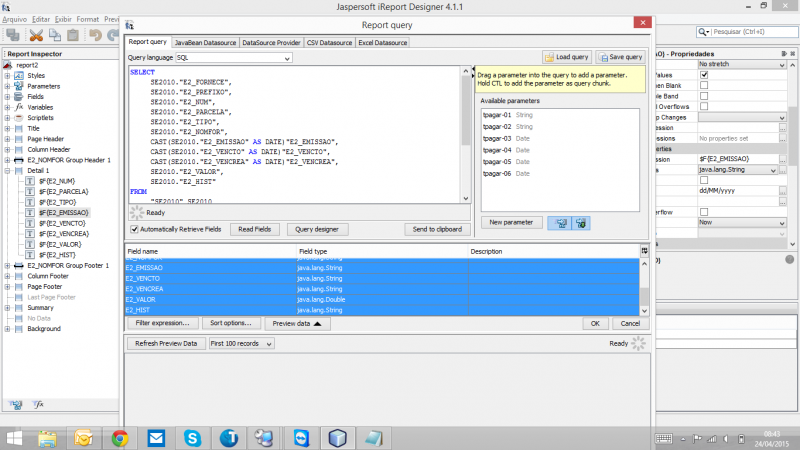
Task: Toggle the checkbox beside Overflows property
Action: click(704, 106)
